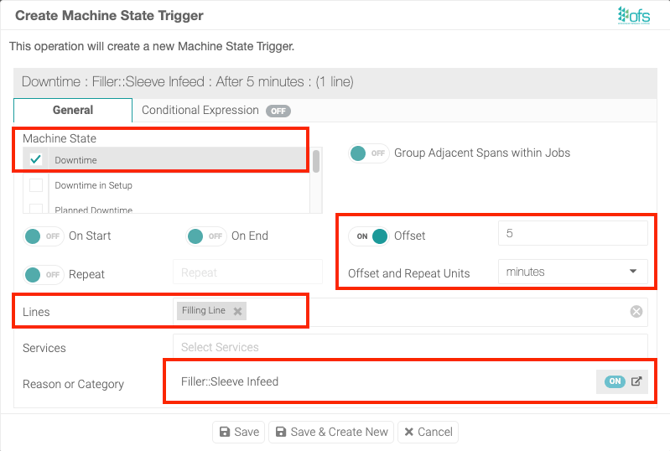The height and width of the screenshot is (451, 670).
Task: Click the Offset value field
Action: [572, 234]
